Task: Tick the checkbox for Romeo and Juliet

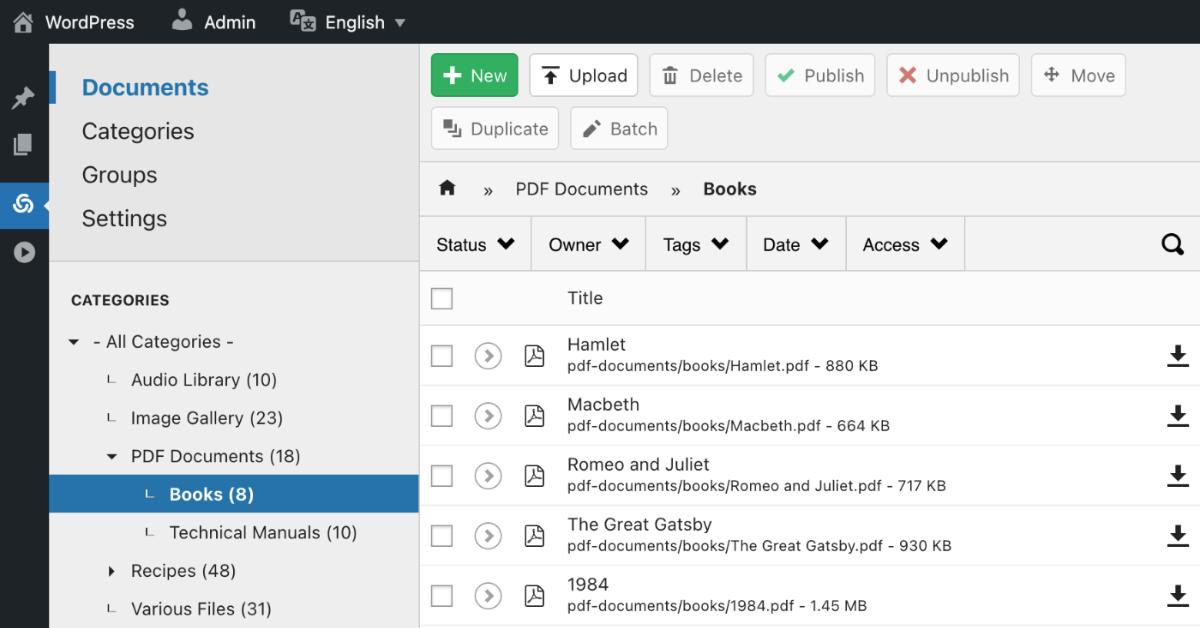Action: click(x=441, y=476)
